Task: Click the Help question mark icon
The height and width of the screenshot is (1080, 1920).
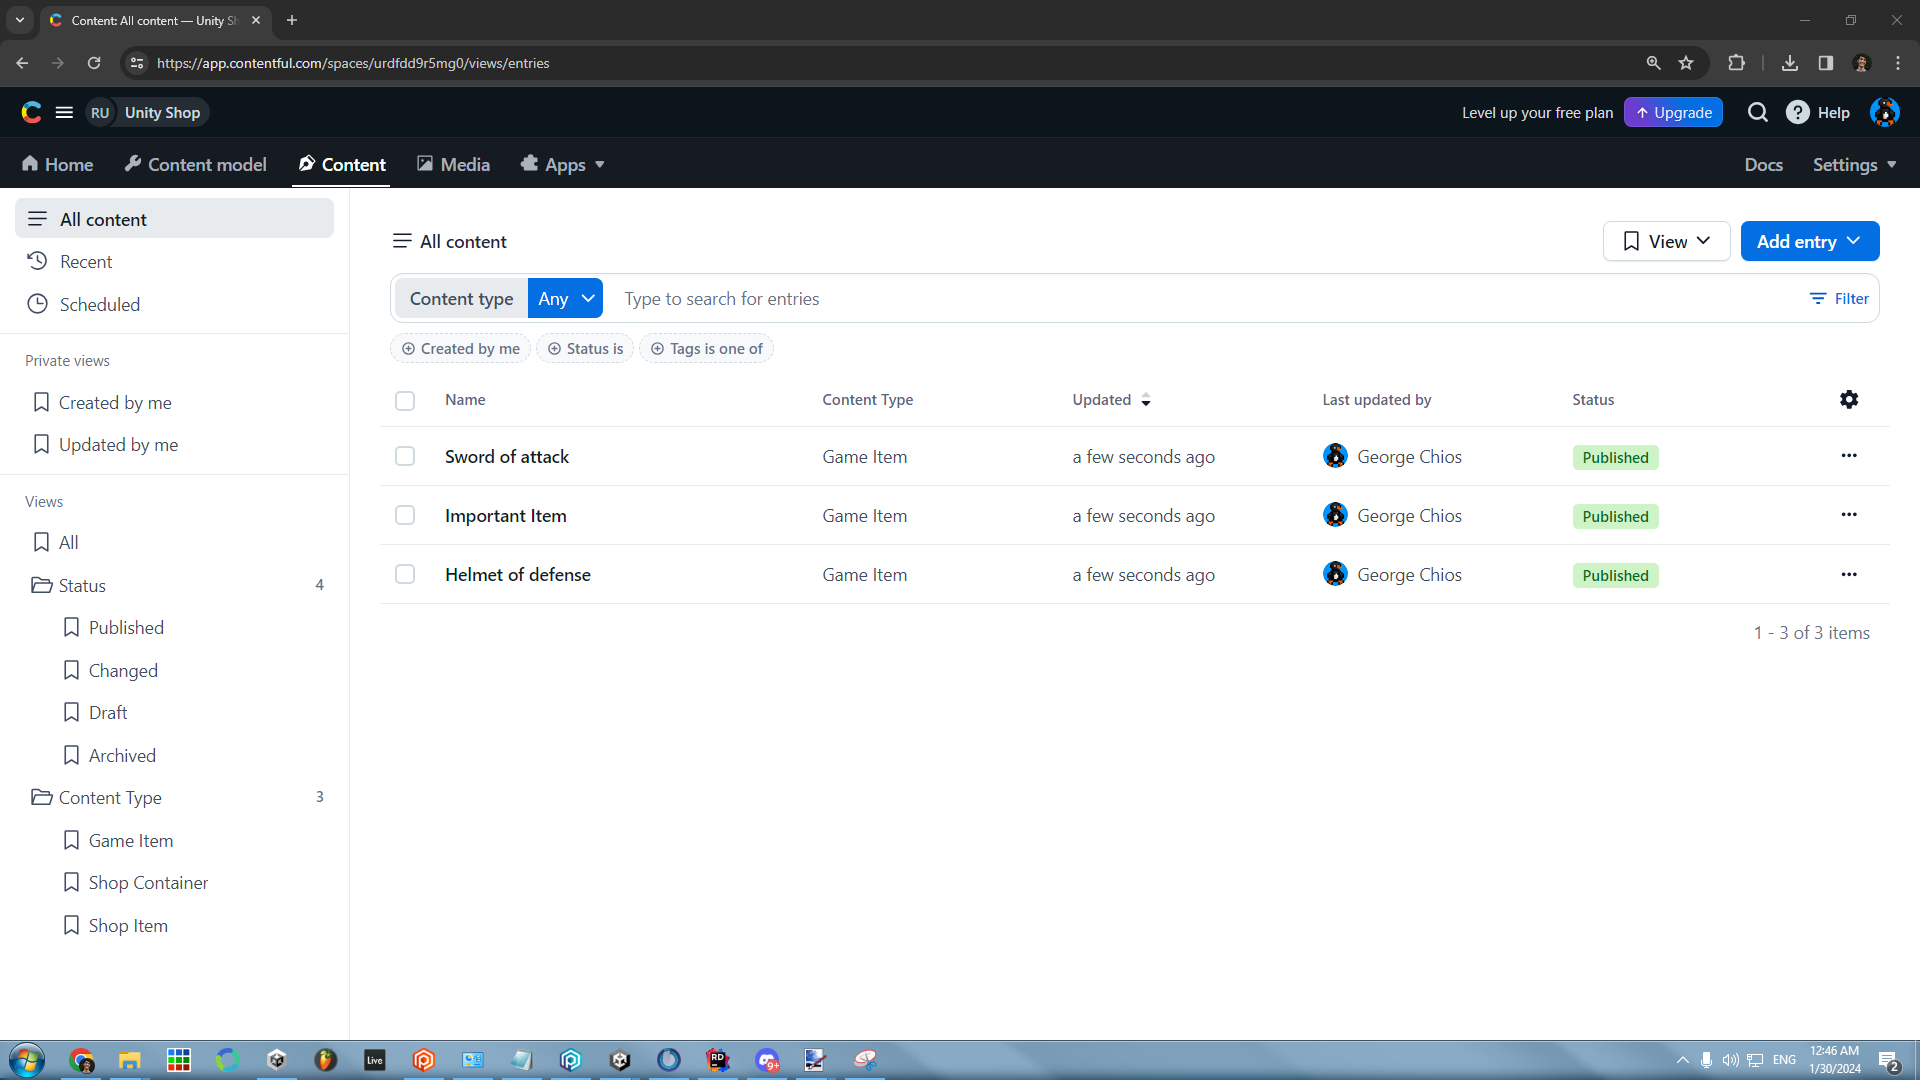Action: coord(1797,112)
